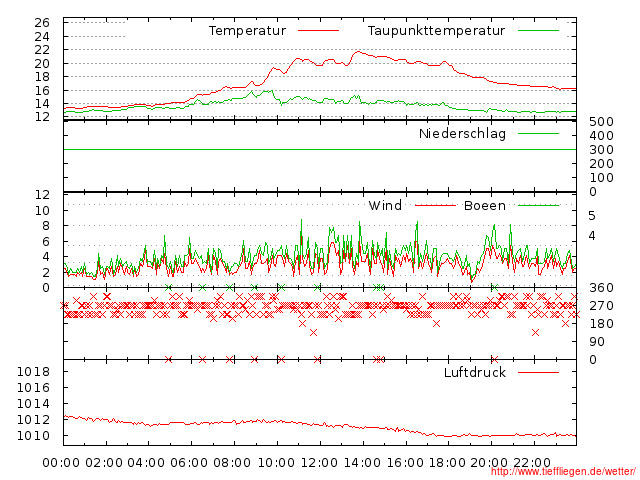This screenshot has height=480, width=640.
Task: Click the 18:00 time axis label
Action: pos(447,463)
